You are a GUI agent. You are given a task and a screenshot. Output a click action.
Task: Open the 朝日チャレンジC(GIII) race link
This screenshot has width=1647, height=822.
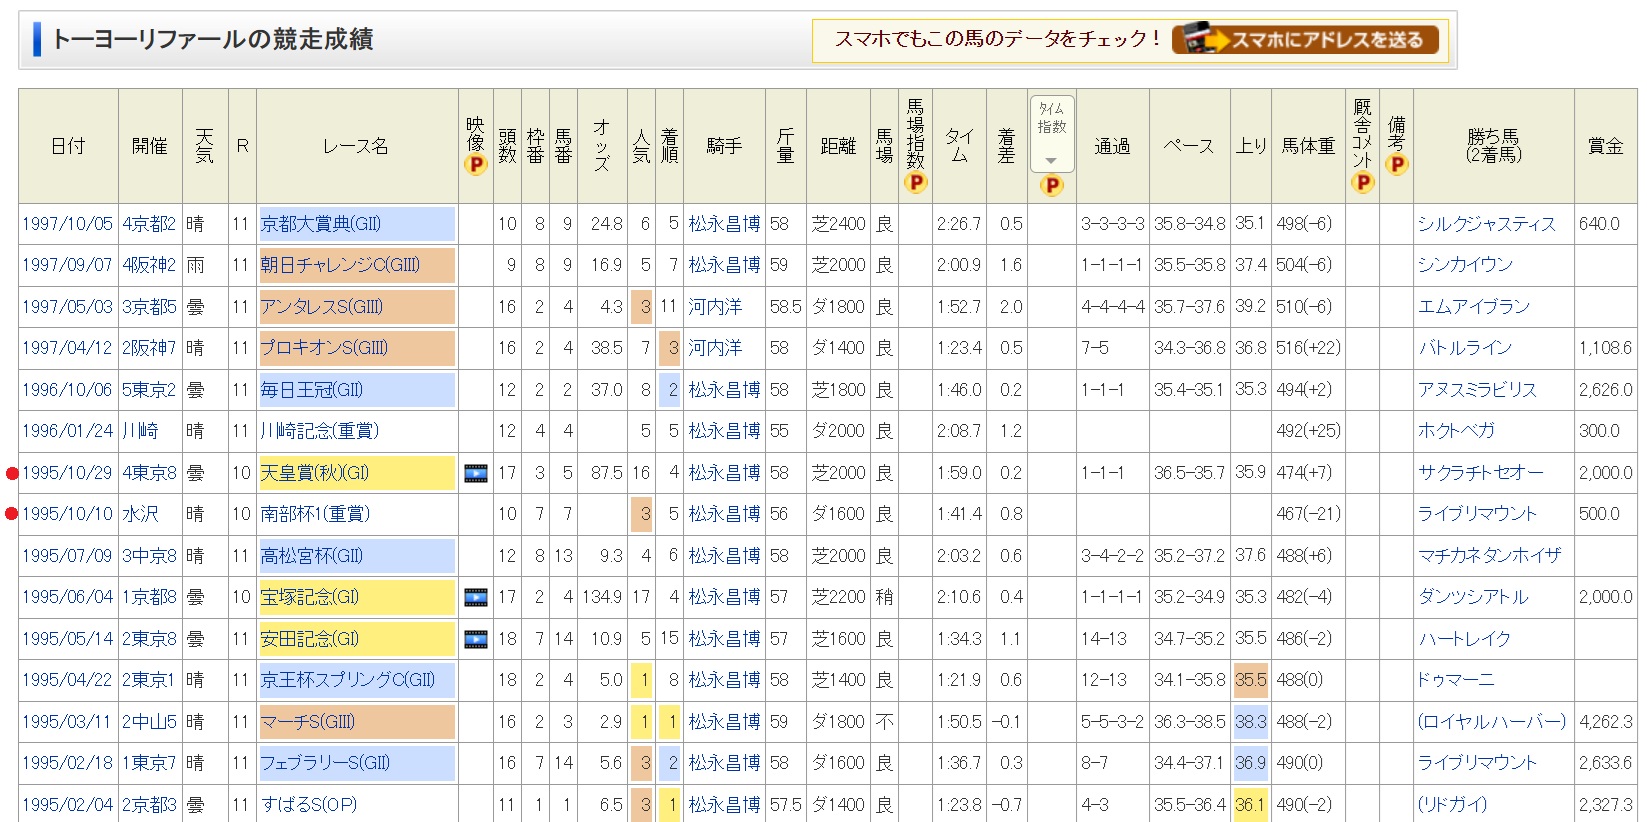coord(341,265)
